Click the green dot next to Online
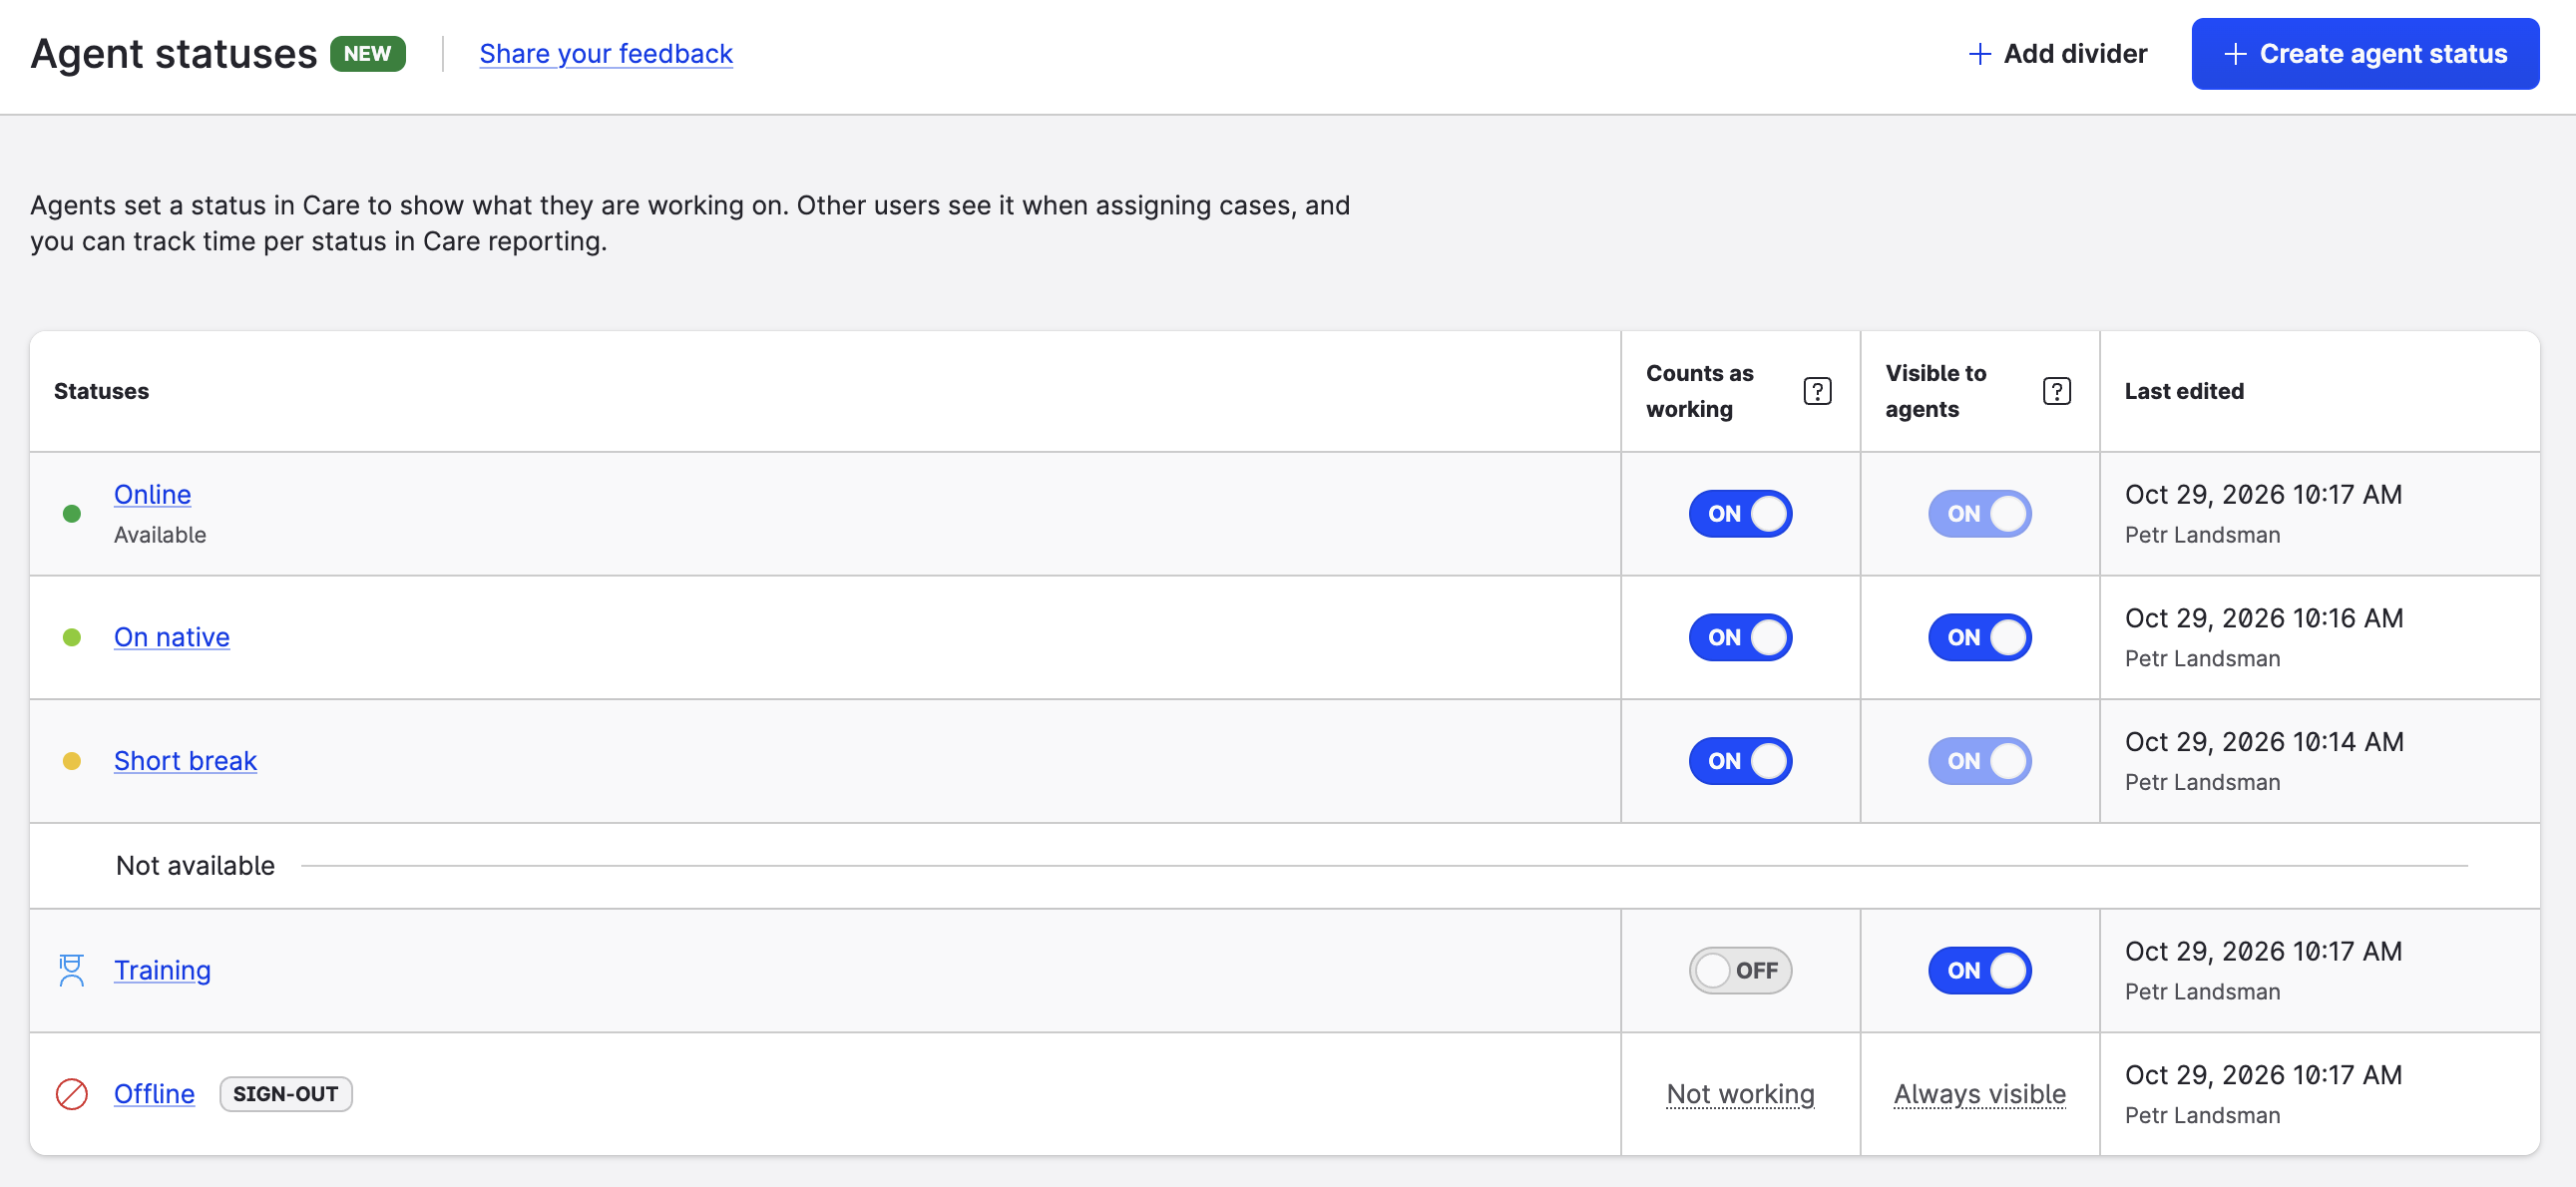Viewport: 2576px width, 1187px height. (x=71, y=514)
